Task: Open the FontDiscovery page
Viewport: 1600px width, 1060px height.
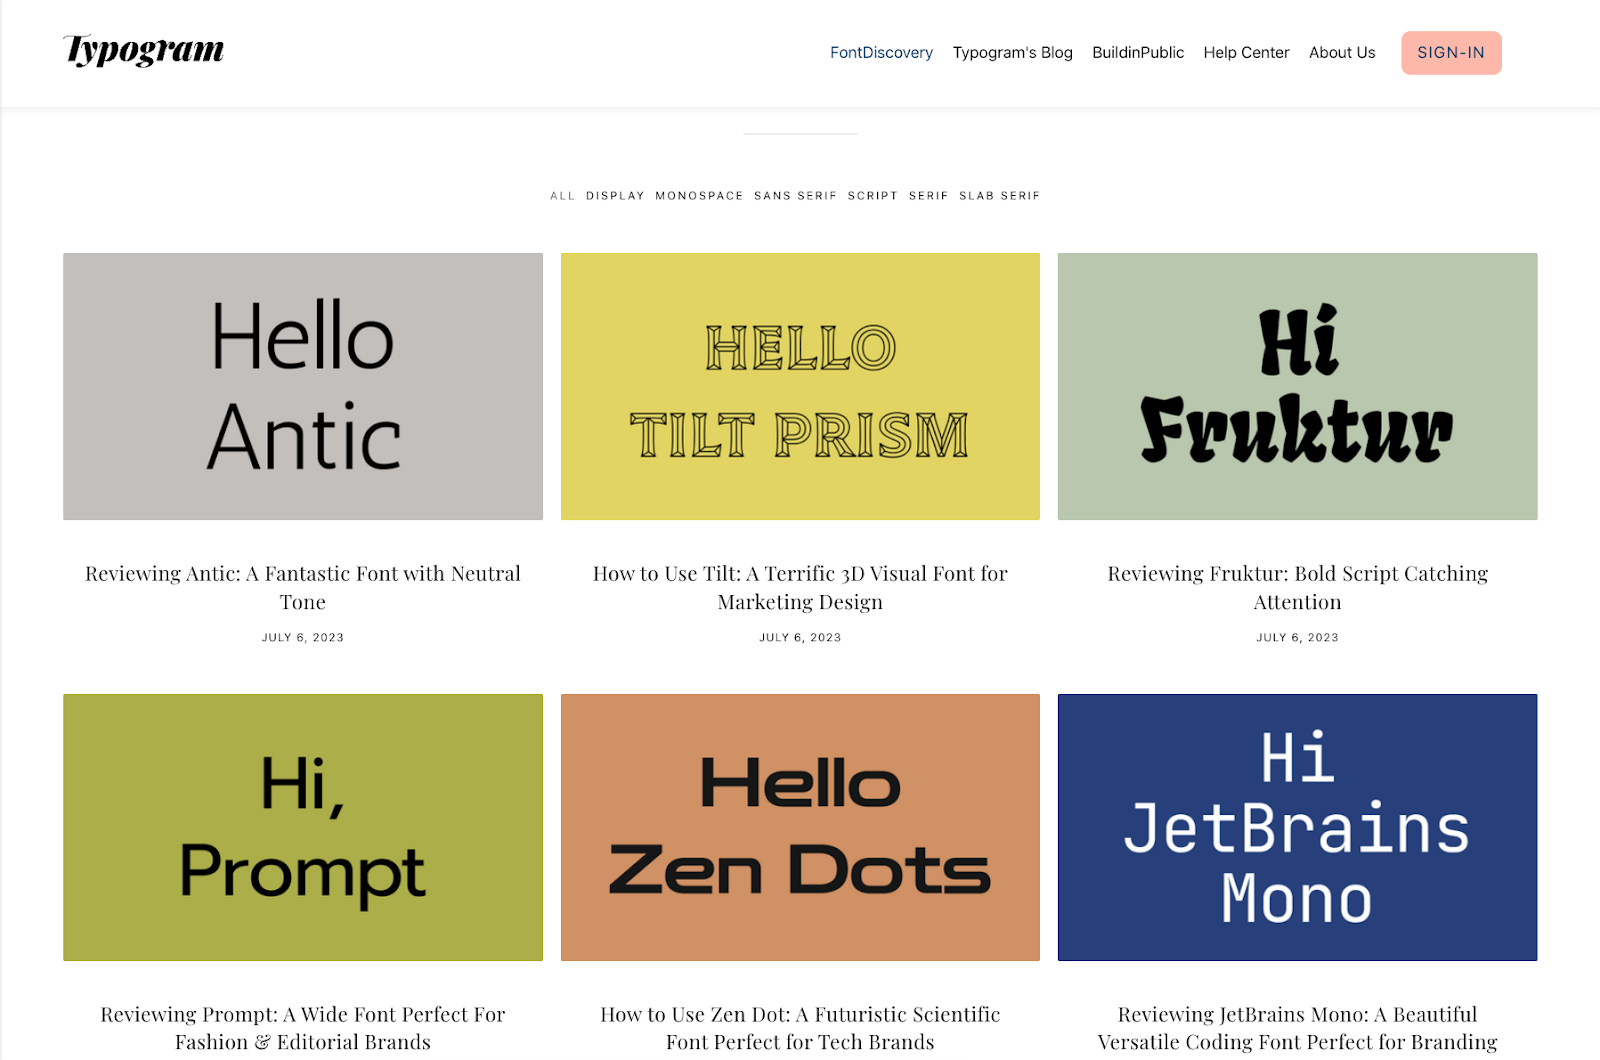Action: (881, 52)
